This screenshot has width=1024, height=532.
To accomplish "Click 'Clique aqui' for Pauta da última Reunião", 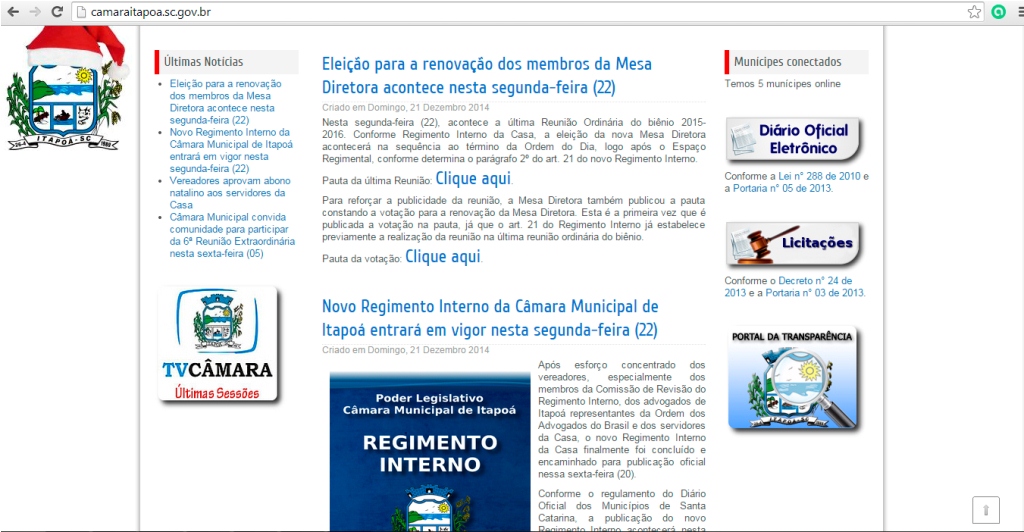I will pyautogui.click(x=473, y=178).
